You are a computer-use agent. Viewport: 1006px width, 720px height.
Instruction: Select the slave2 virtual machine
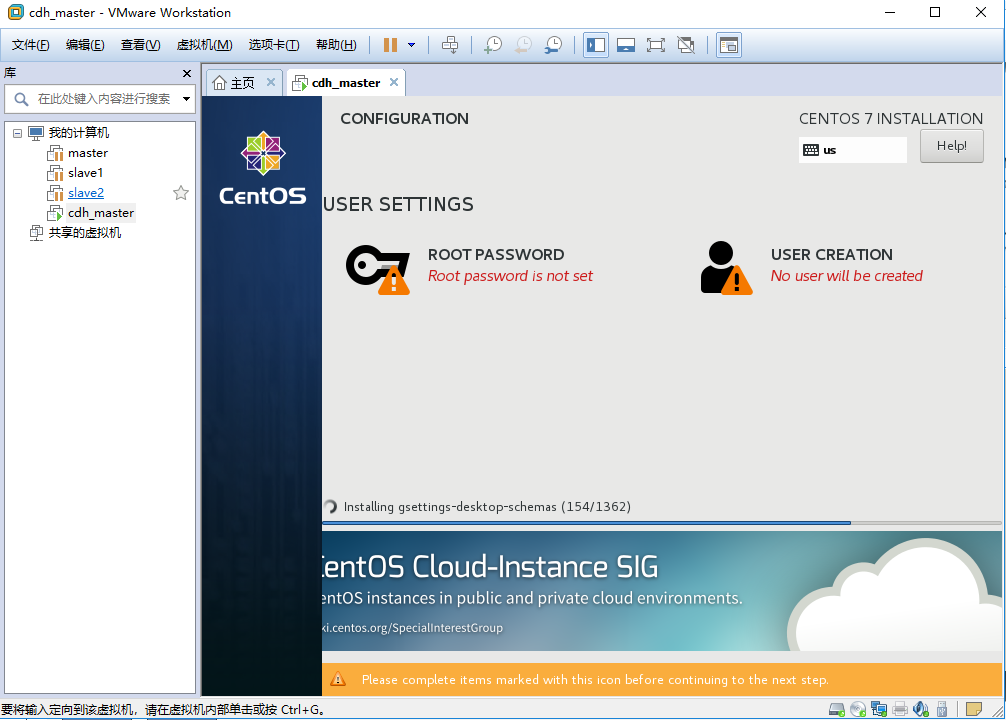point(85,193)
